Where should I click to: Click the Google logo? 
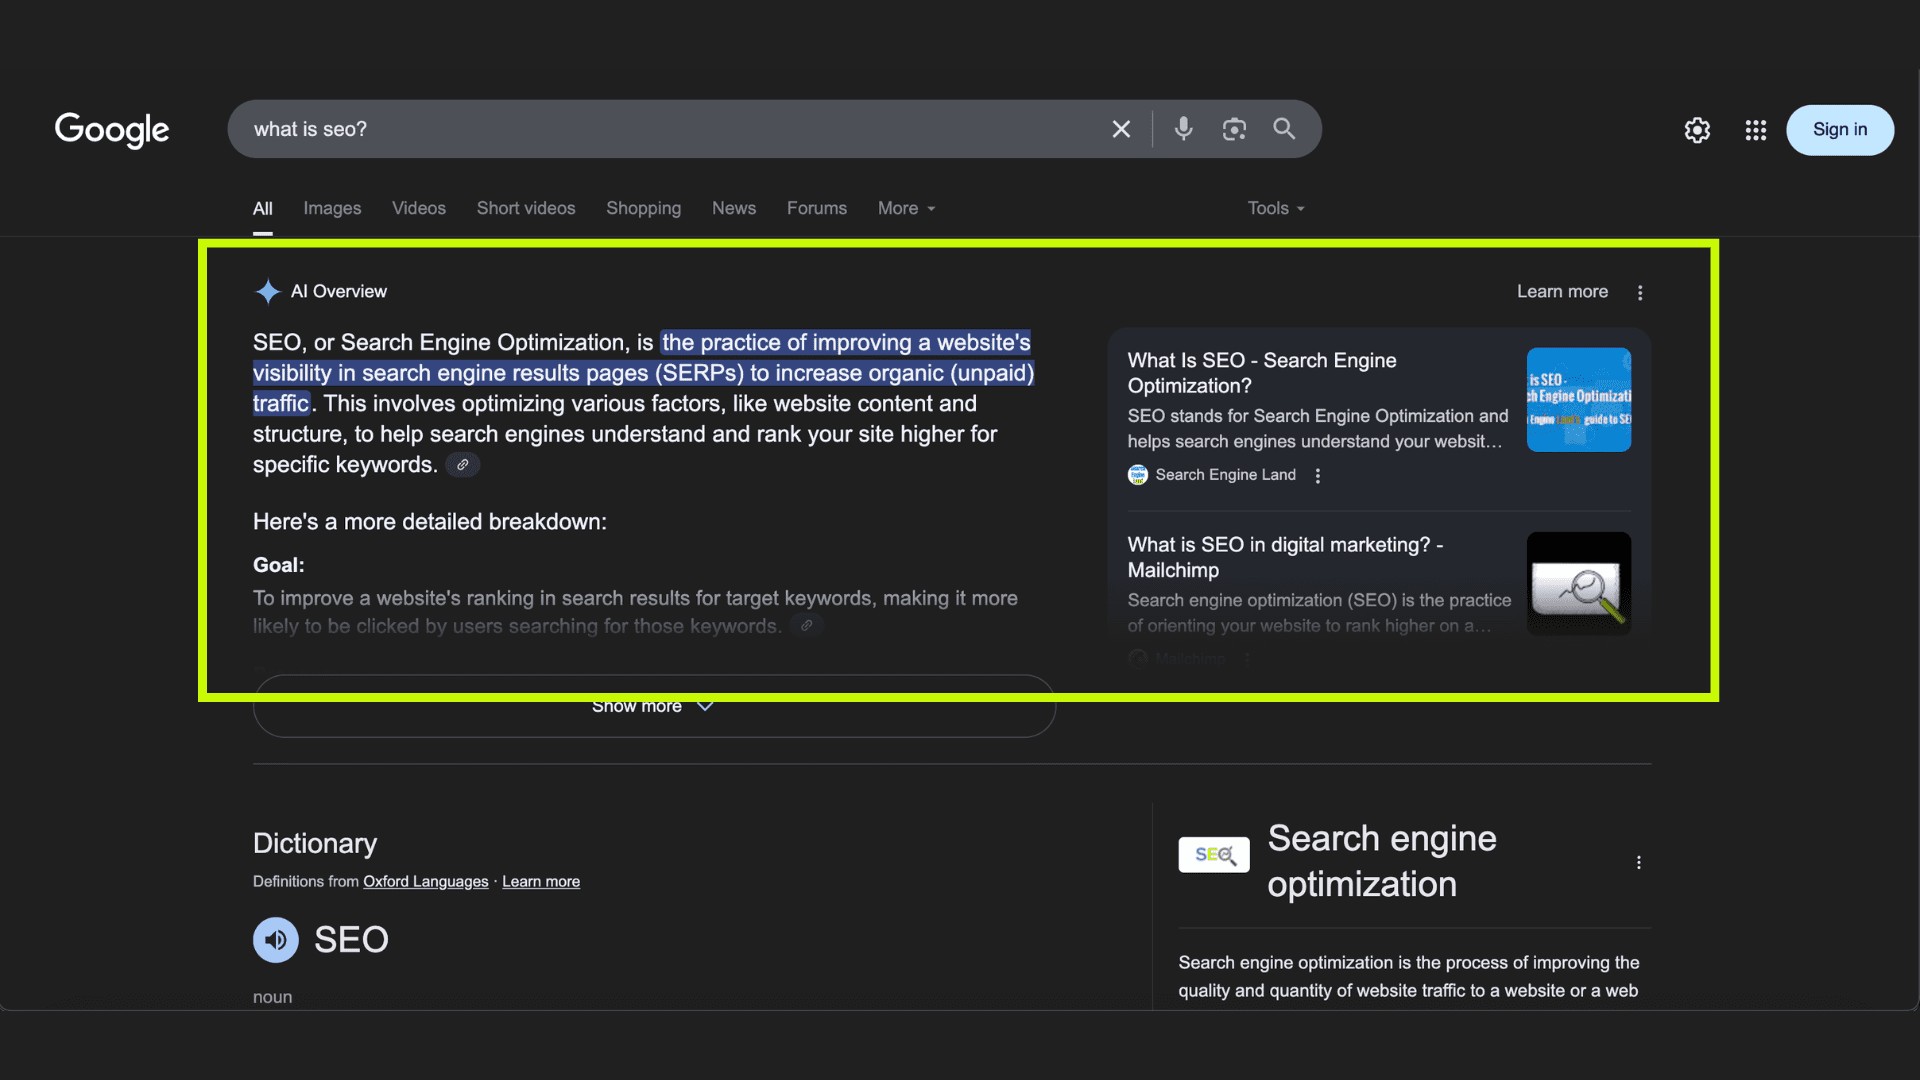[112, 130]
